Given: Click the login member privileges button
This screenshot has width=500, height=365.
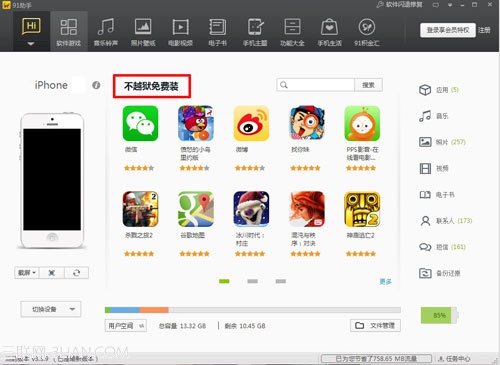Looking at the screenshot, I should pyautogui.click(x=448, y=30).
